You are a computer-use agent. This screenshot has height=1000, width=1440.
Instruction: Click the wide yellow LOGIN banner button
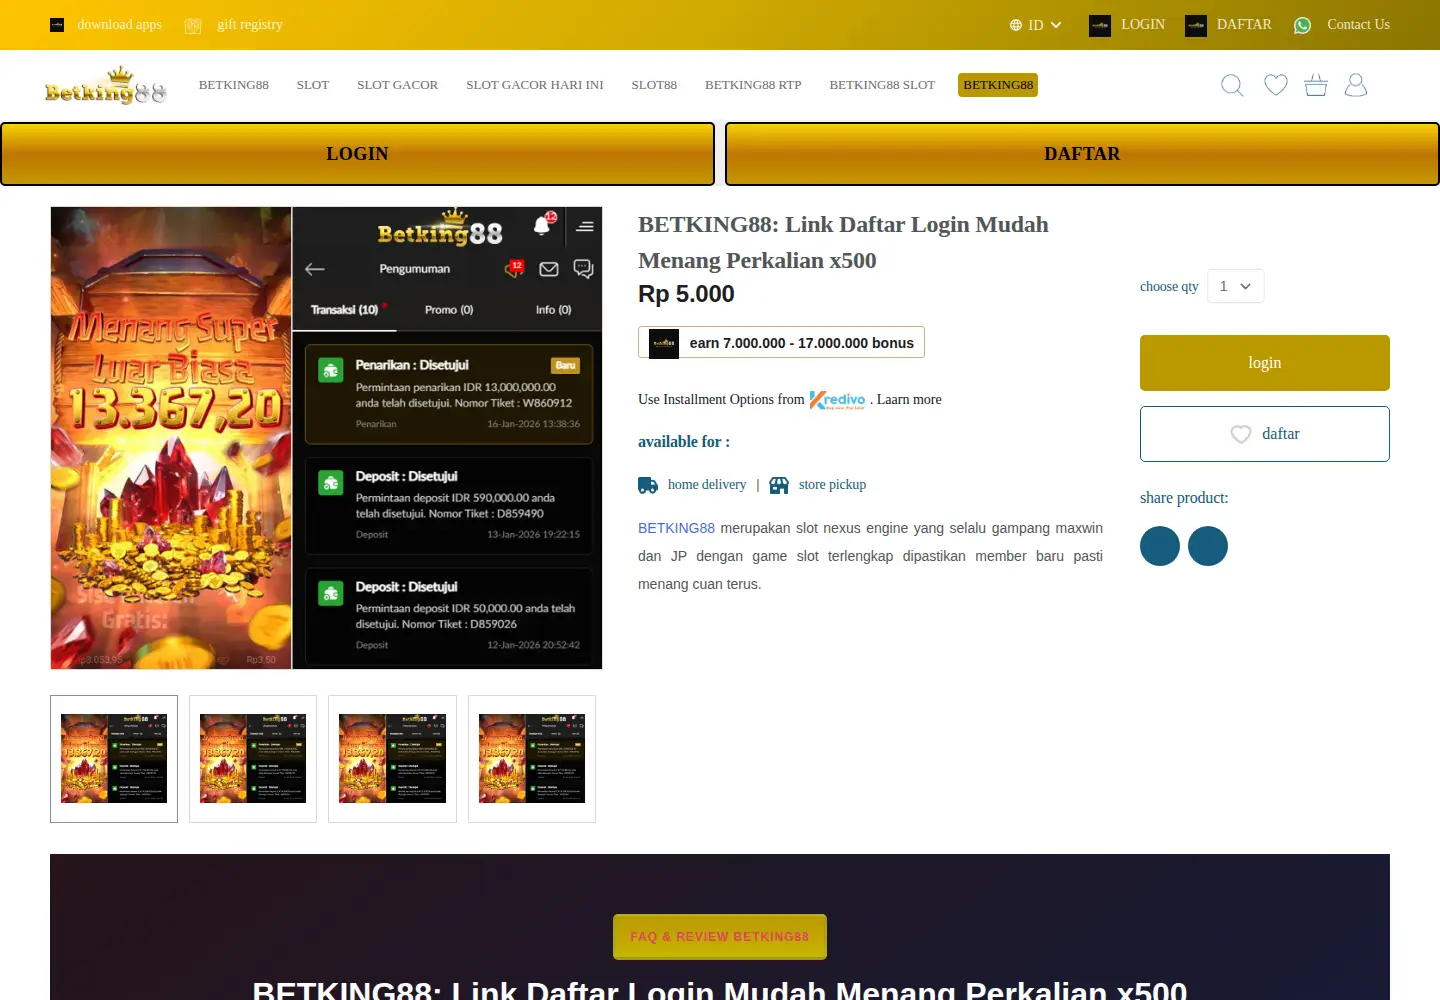(357, 154)
